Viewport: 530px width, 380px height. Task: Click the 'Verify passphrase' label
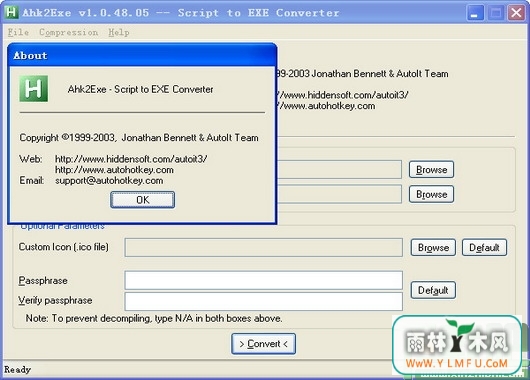coord(55,300)
